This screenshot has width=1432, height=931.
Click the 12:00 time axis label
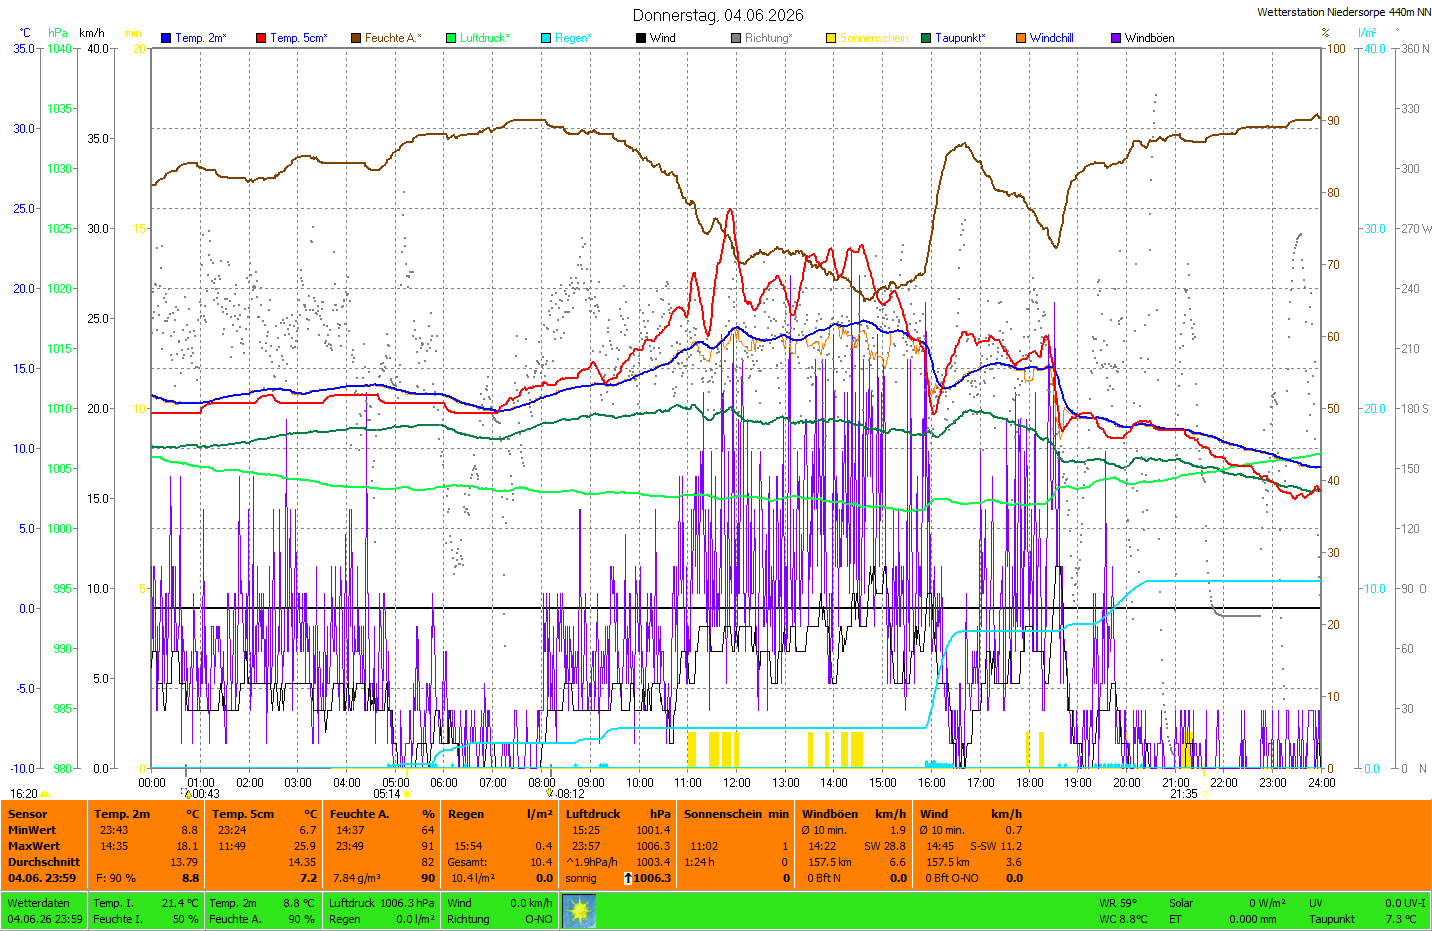[736, 783]
